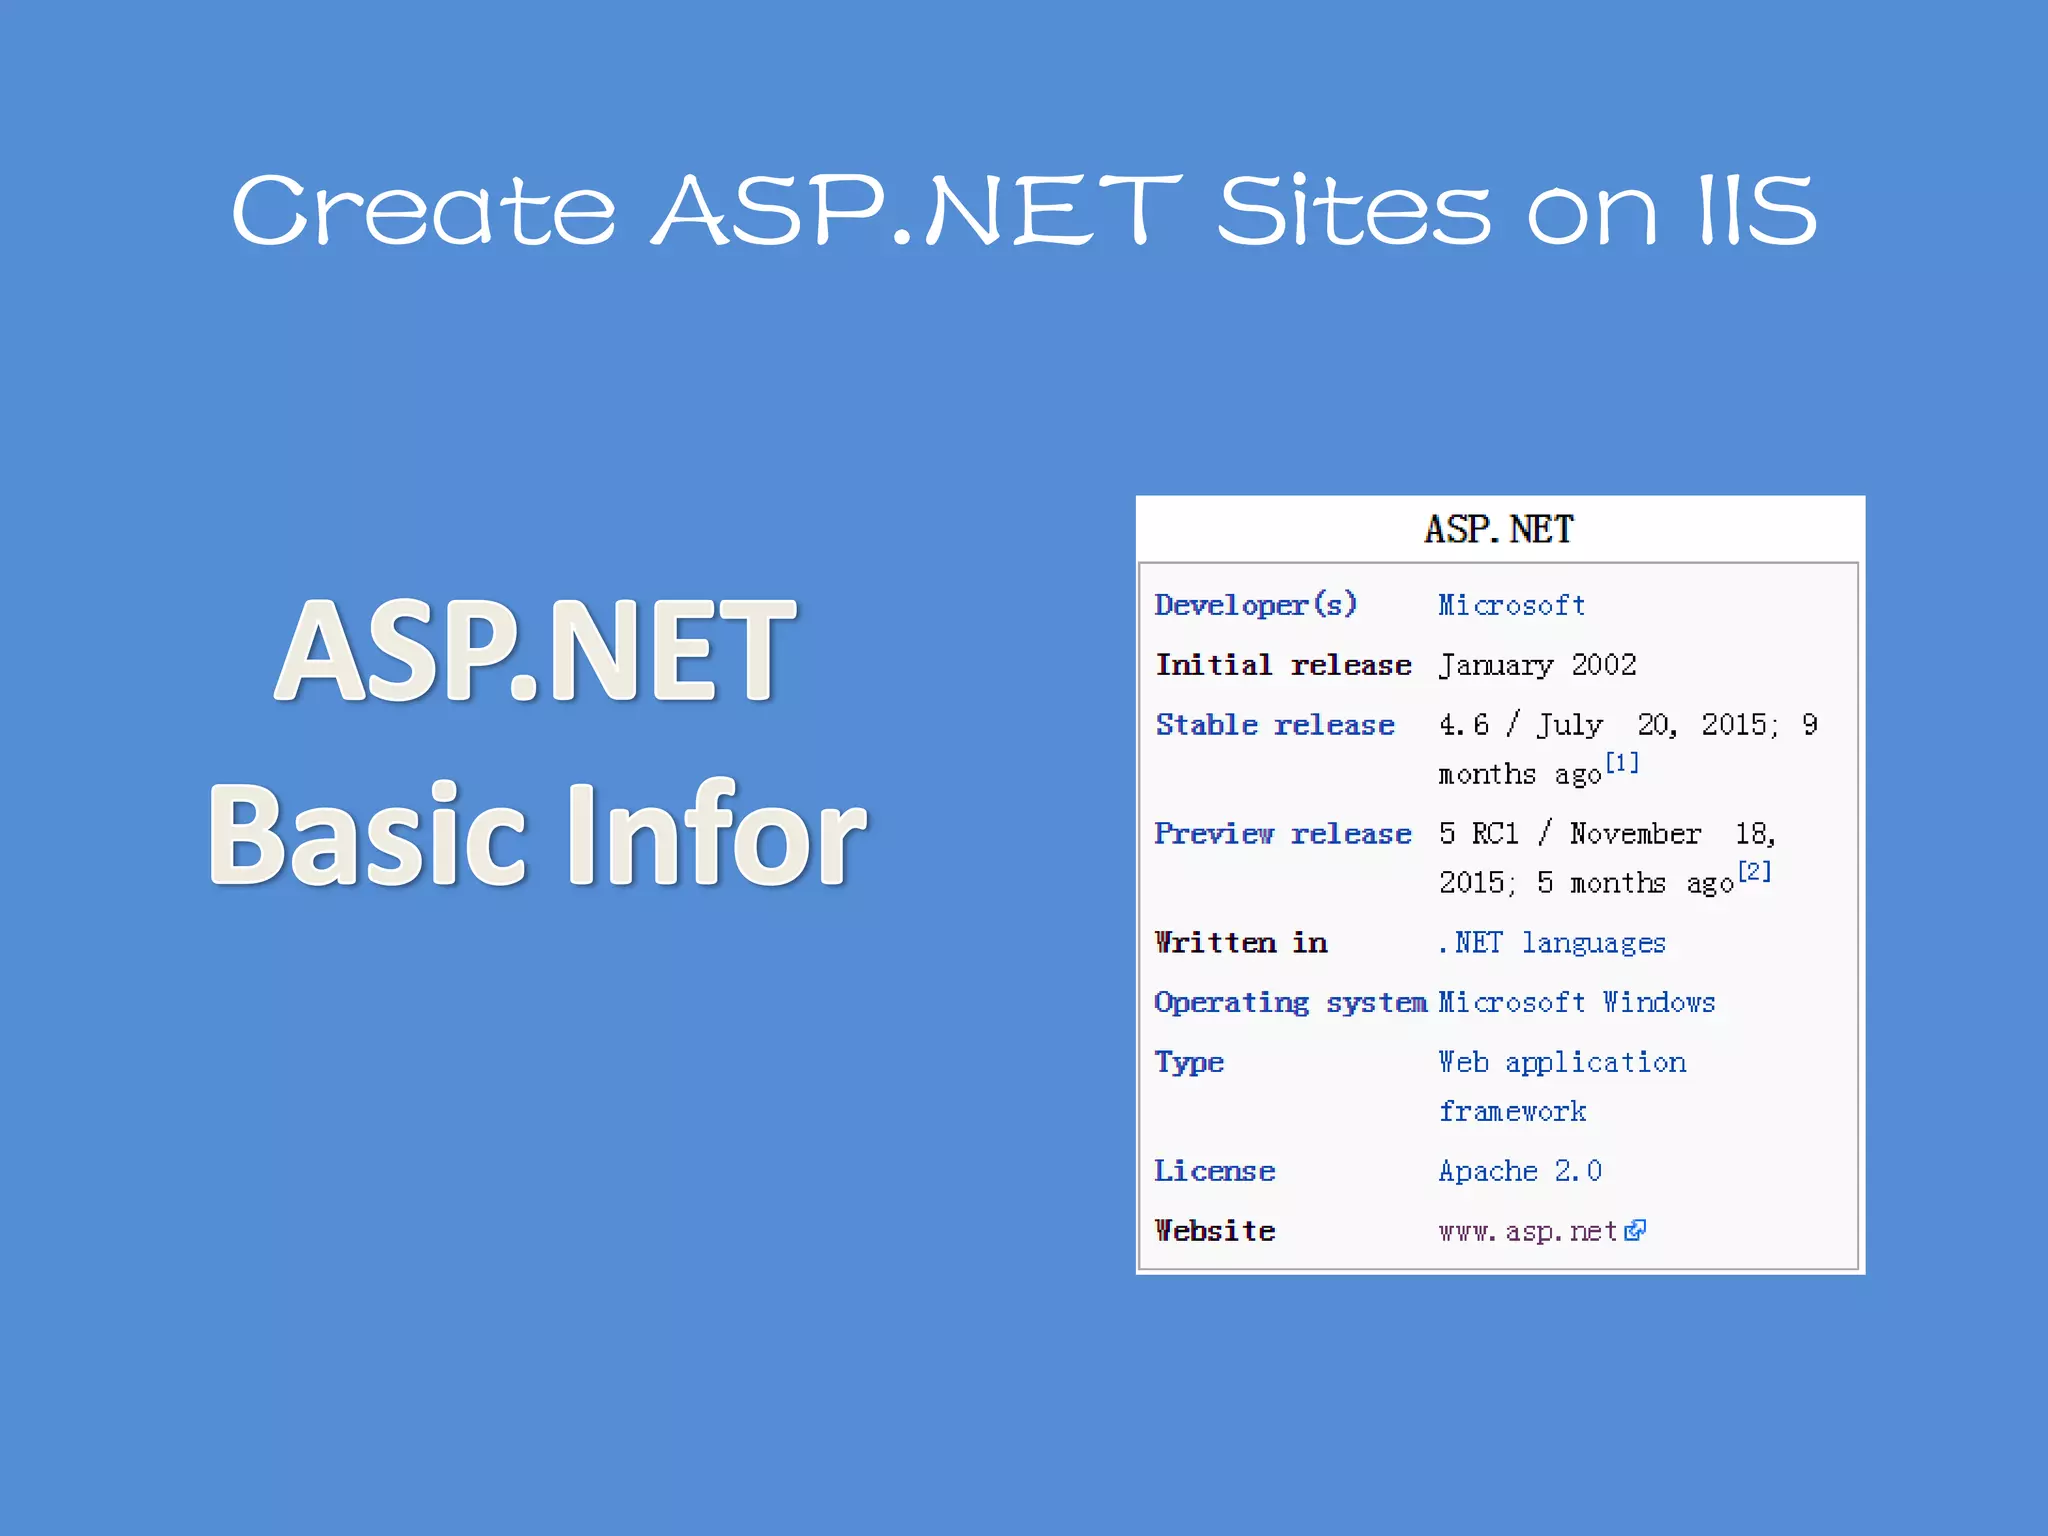Click the Preview release link
The width and height of the screenshot is (2048, 1536).
tap(1283, 833)
